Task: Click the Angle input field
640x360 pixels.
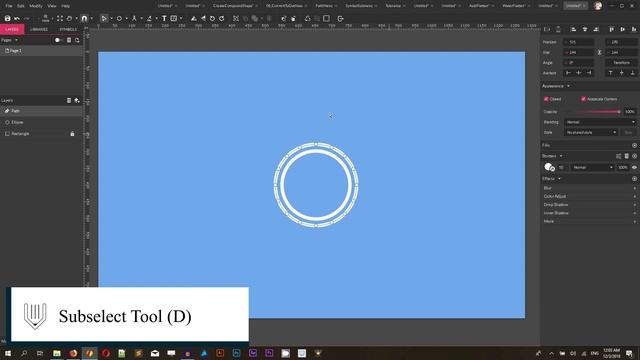Action: [579, 62]
